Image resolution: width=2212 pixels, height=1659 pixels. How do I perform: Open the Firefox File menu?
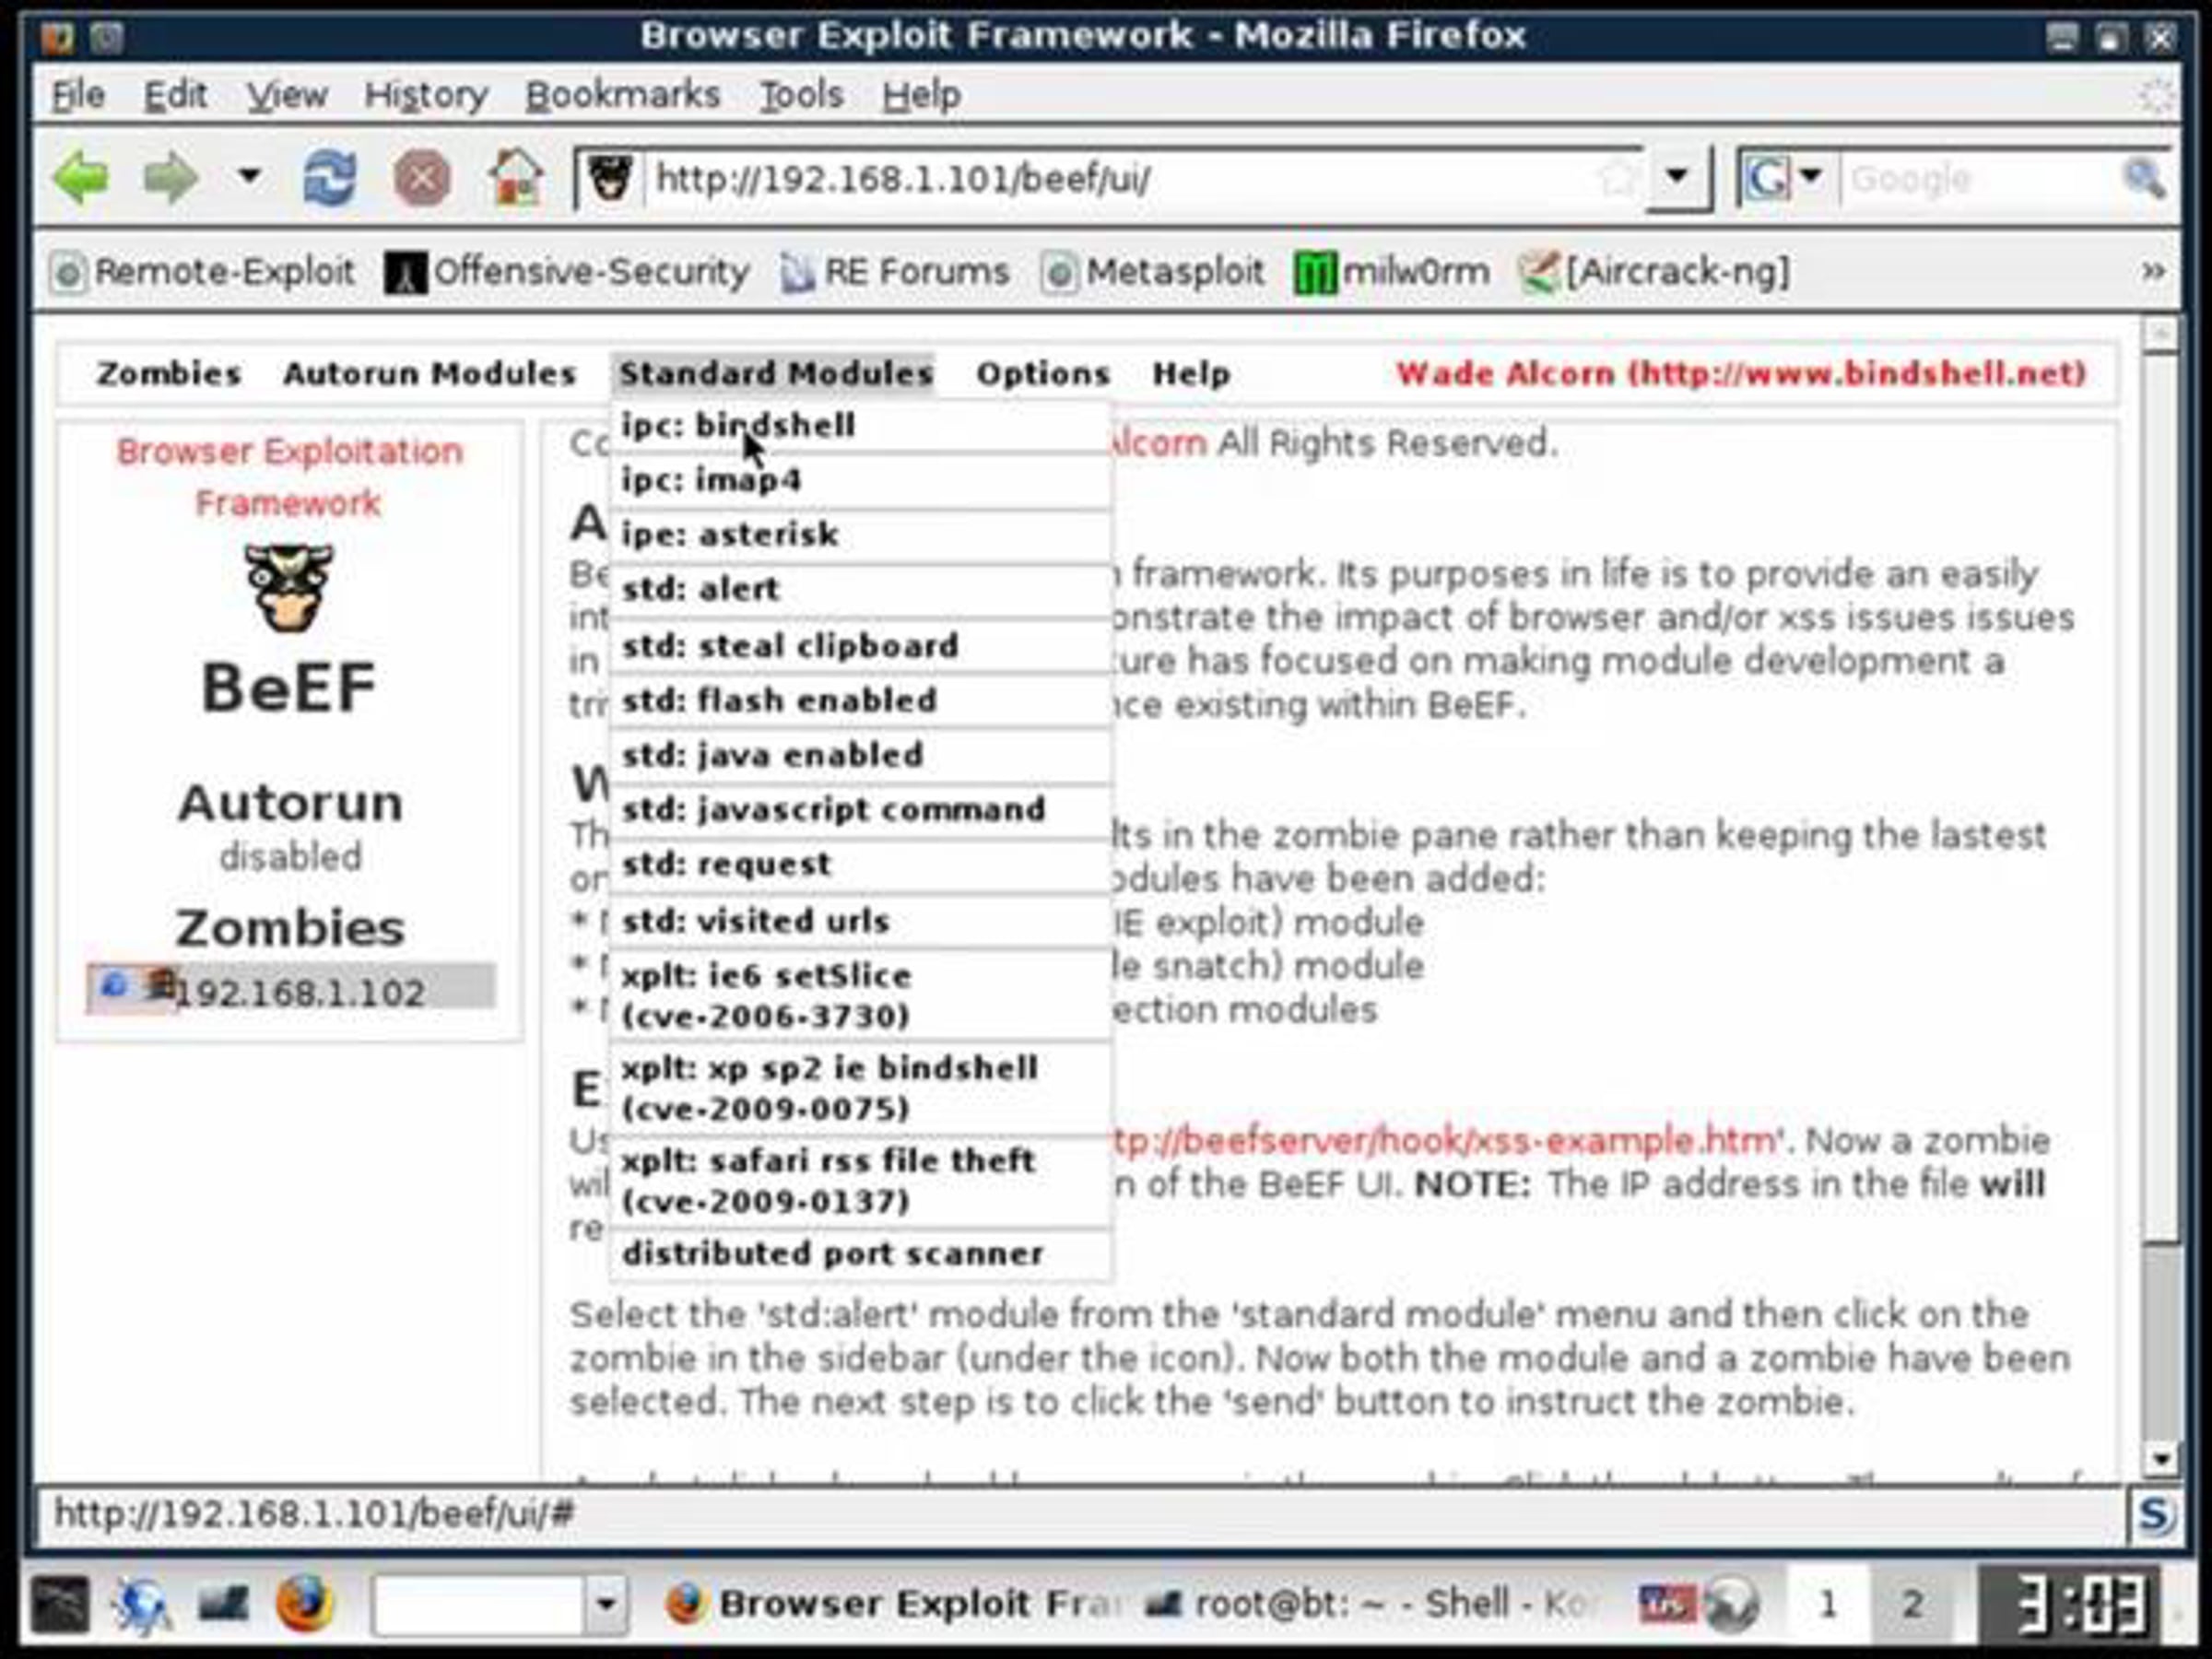pyautogui.click(x=78, y=95)
